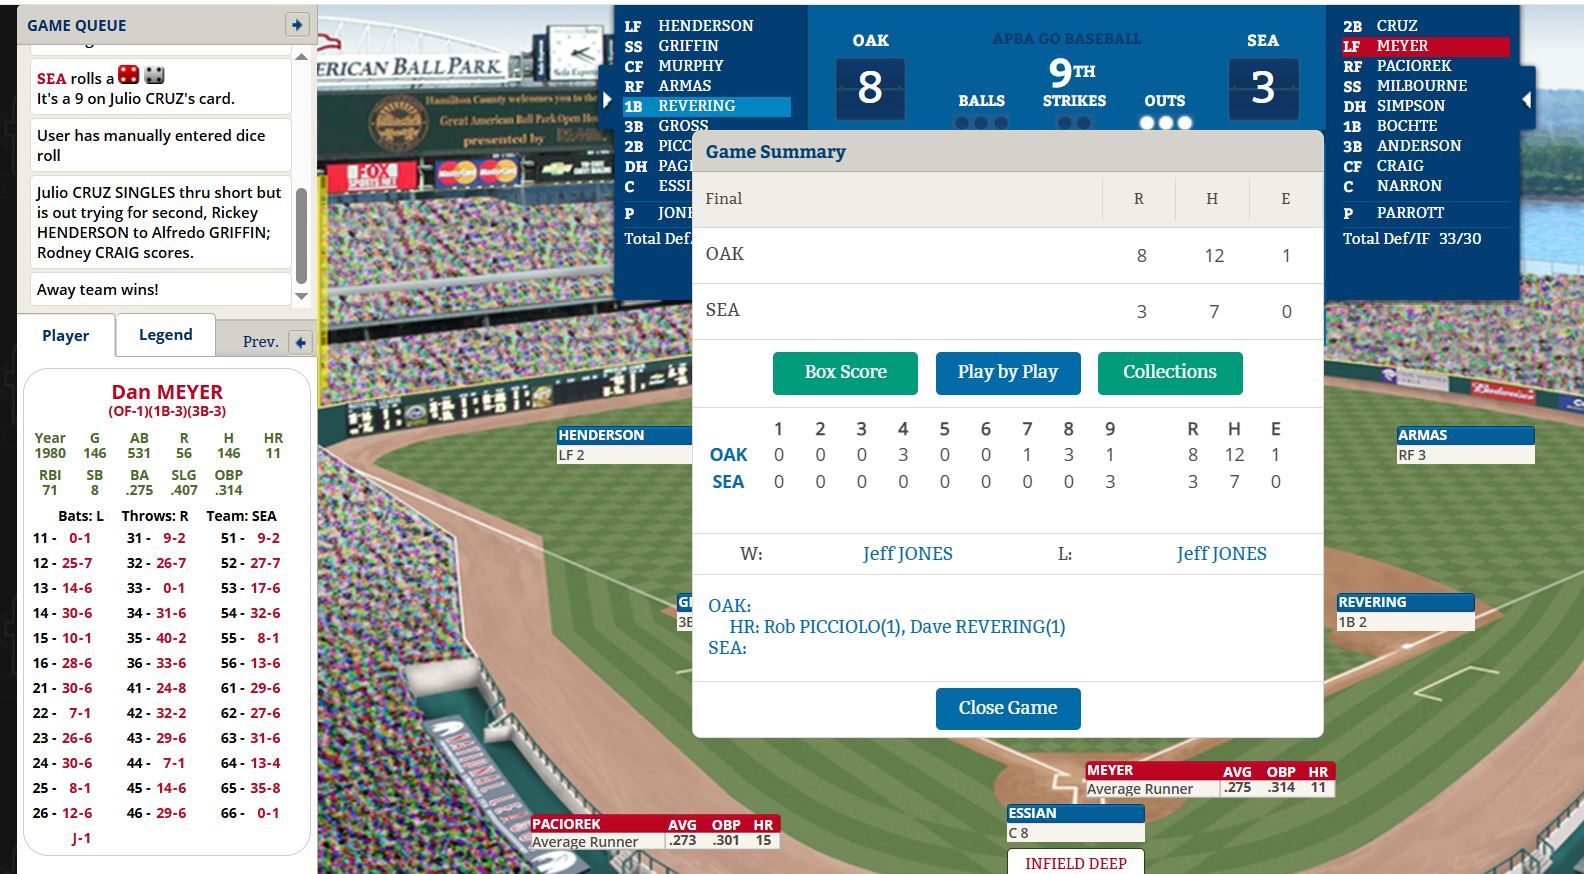Select highlighted REVERING in Oakland lineup
The width and height of the screenshot is (1584, 874).
pos(706,106)
